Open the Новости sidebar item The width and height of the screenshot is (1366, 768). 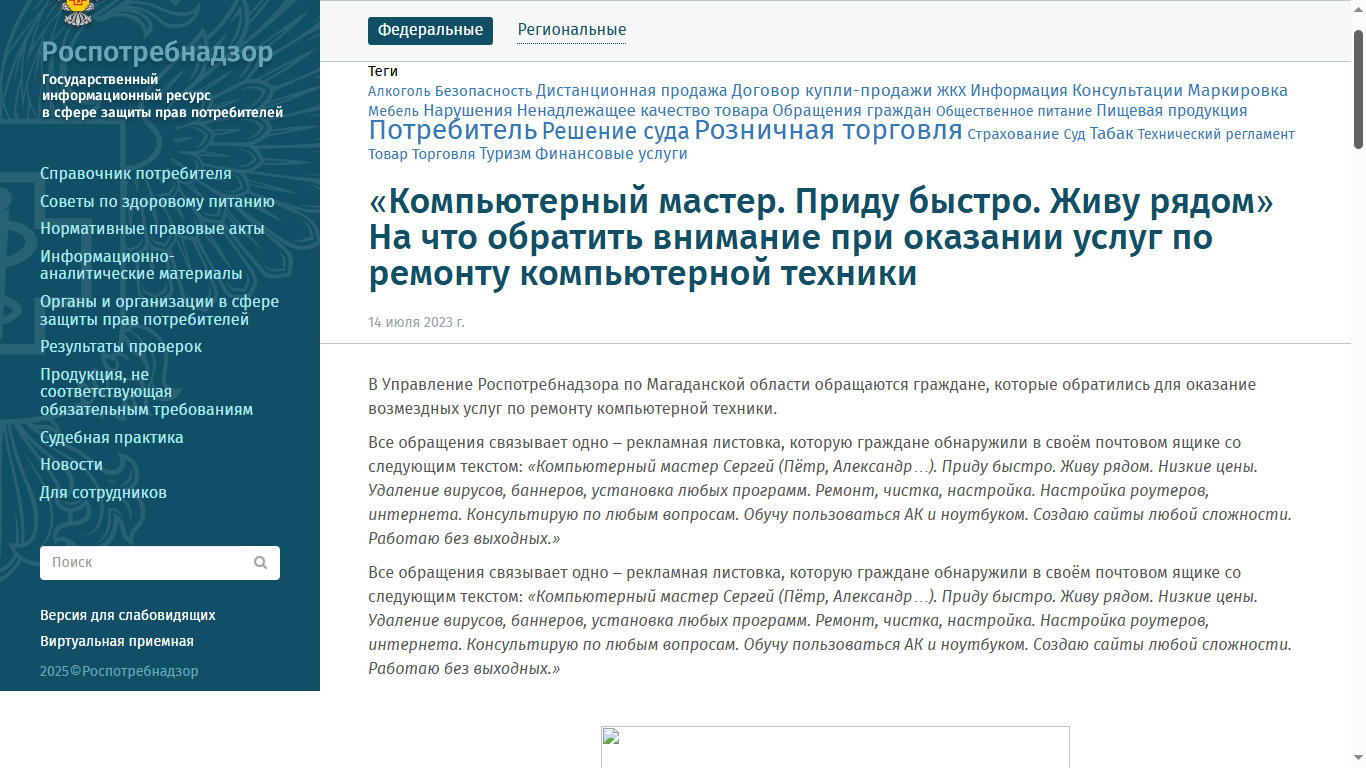(71, 465)
